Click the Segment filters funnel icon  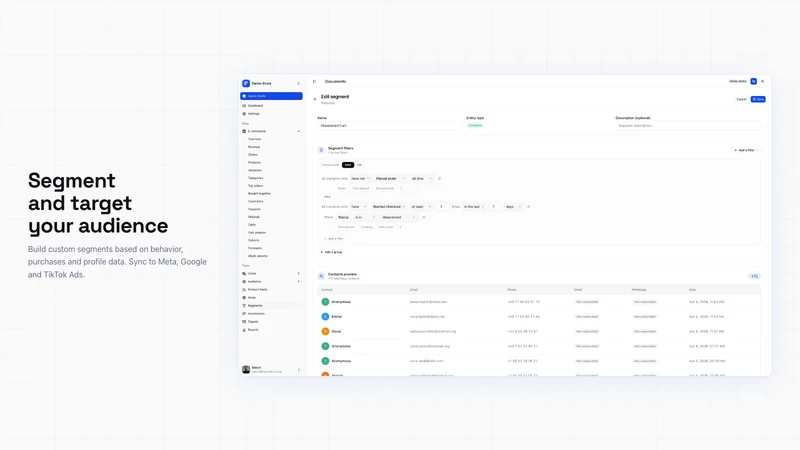pyautogui.click(x=321, y=150)
